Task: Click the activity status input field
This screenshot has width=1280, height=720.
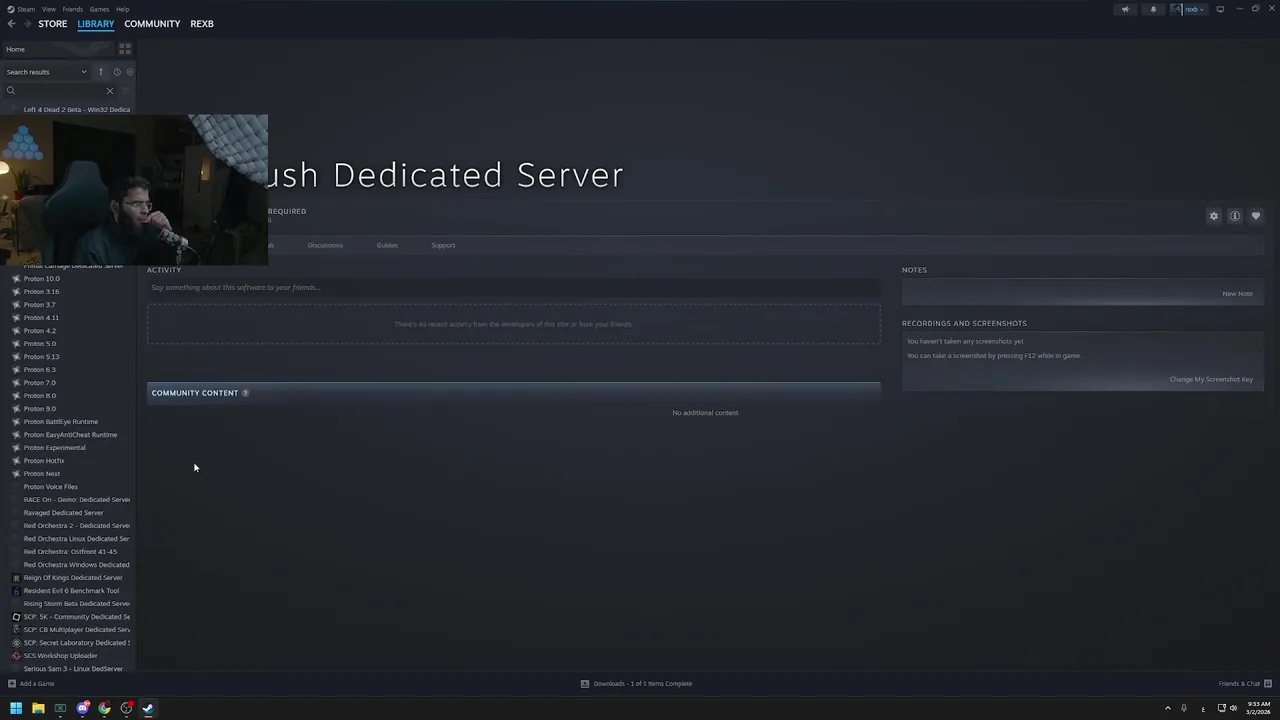Action: pyautogui.click(x=514, y=288)
